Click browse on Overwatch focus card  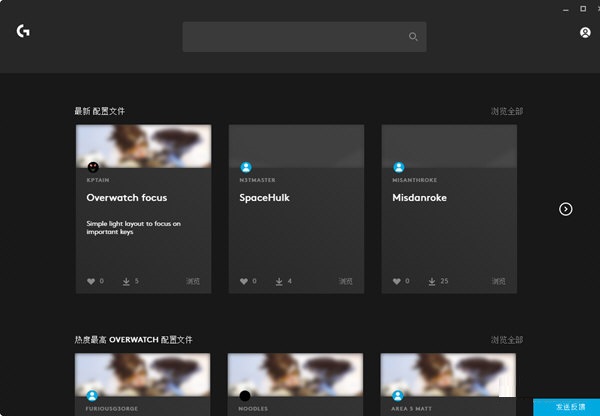pyautogui.click(x=193, y=281)
